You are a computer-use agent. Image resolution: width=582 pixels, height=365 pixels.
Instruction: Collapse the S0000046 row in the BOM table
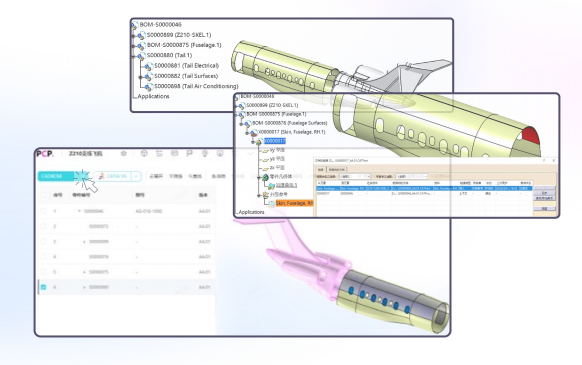click(79, 211)
